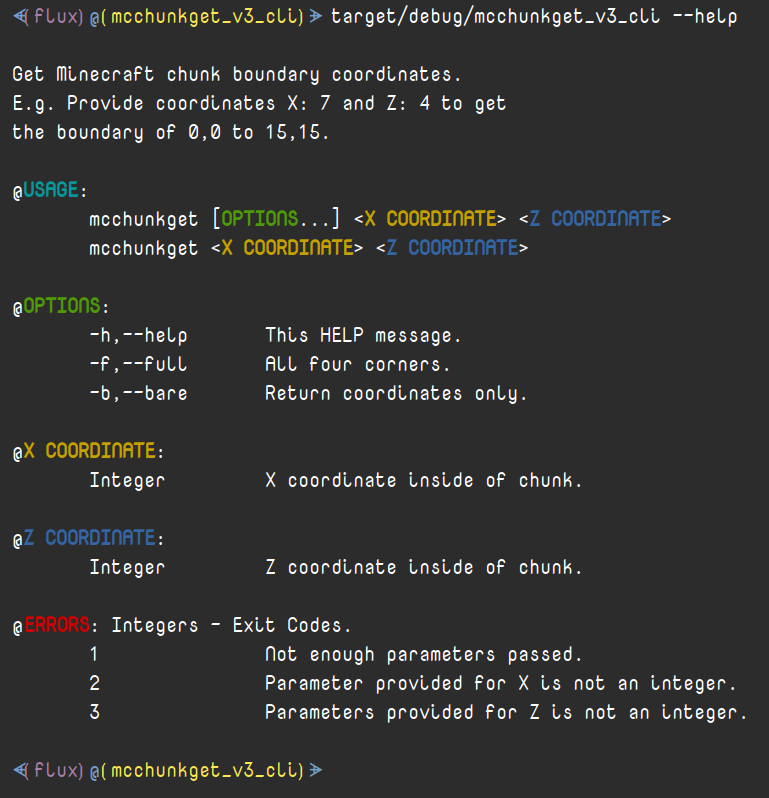Click the blue Z COORDINATE section heading
Viewport: 769px width, 798px height.
[90, 538]
